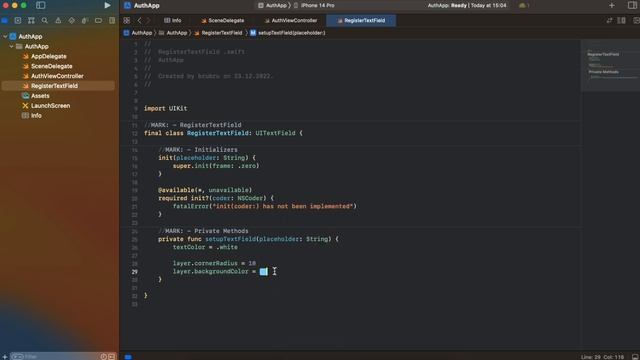
Task: Toggle the inspectors panel on the right
Action: point(632,5)
